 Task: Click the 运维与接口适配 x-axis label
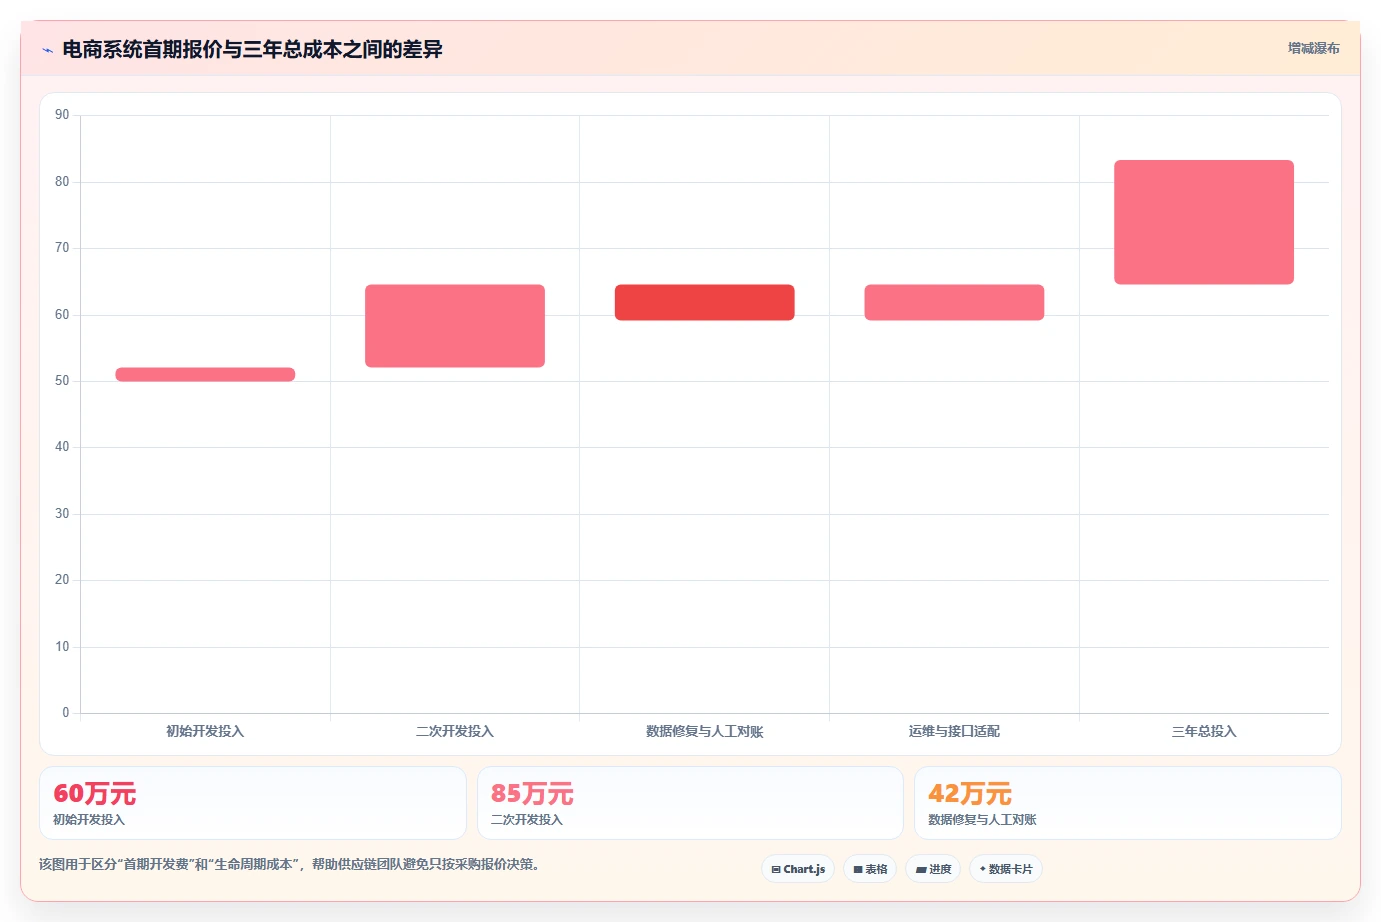click(954, 731)
